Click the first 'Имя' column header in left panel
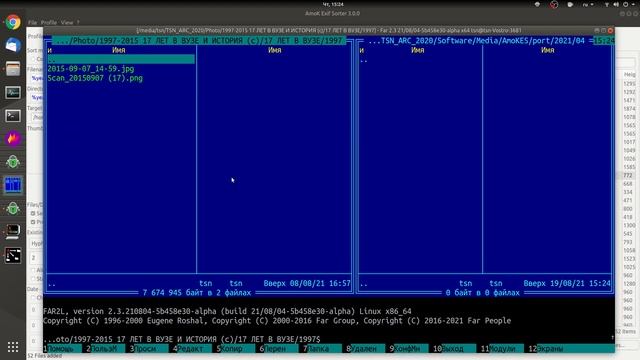Viewport: 640px width, 360px height. coord(118,50)
